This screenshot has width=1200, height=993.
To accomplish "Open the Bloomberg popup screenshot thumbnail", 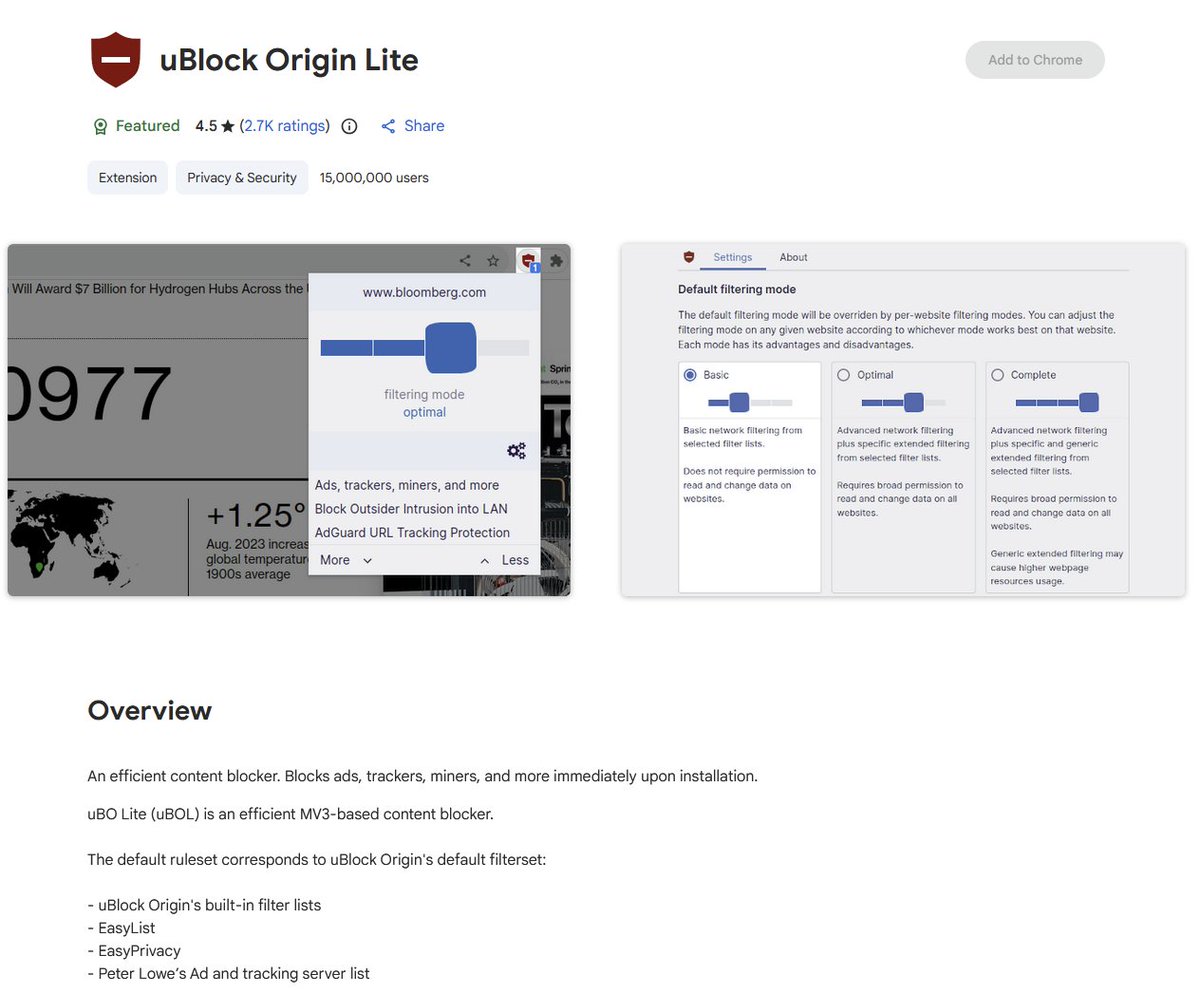I will pos(289,420).
